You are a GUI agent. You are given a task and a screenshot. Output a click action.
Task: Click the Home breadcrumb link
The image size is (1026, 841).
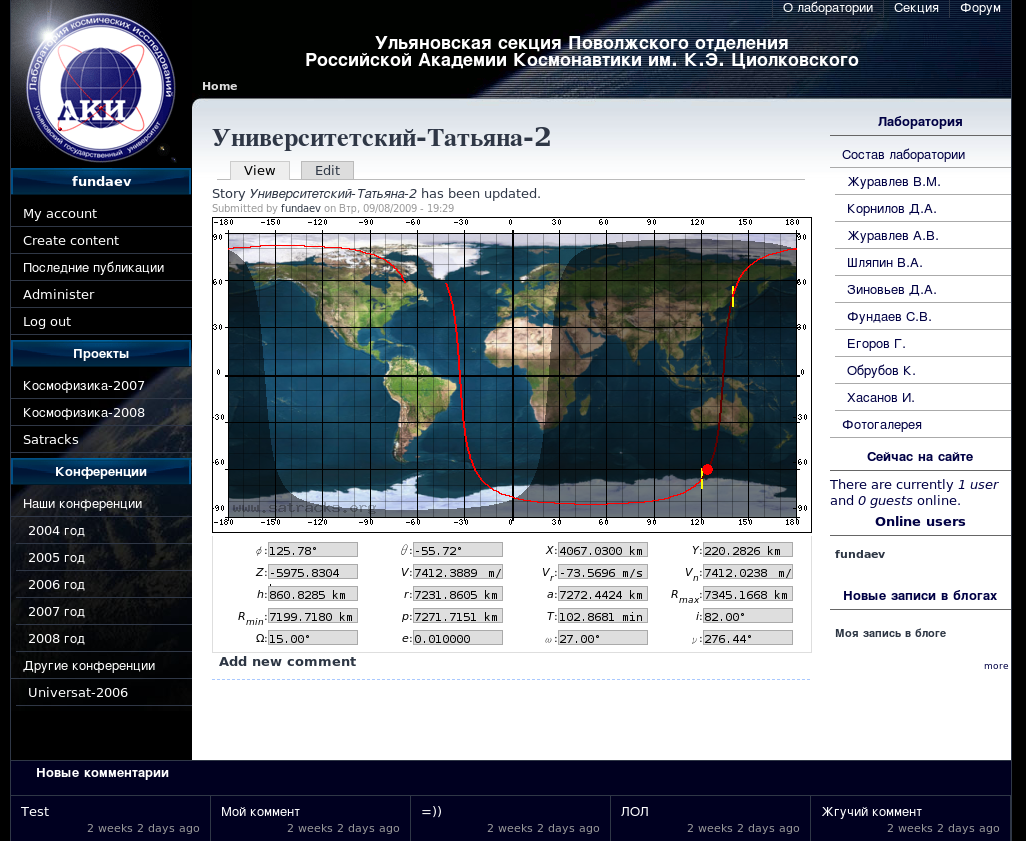click(219, 86)
